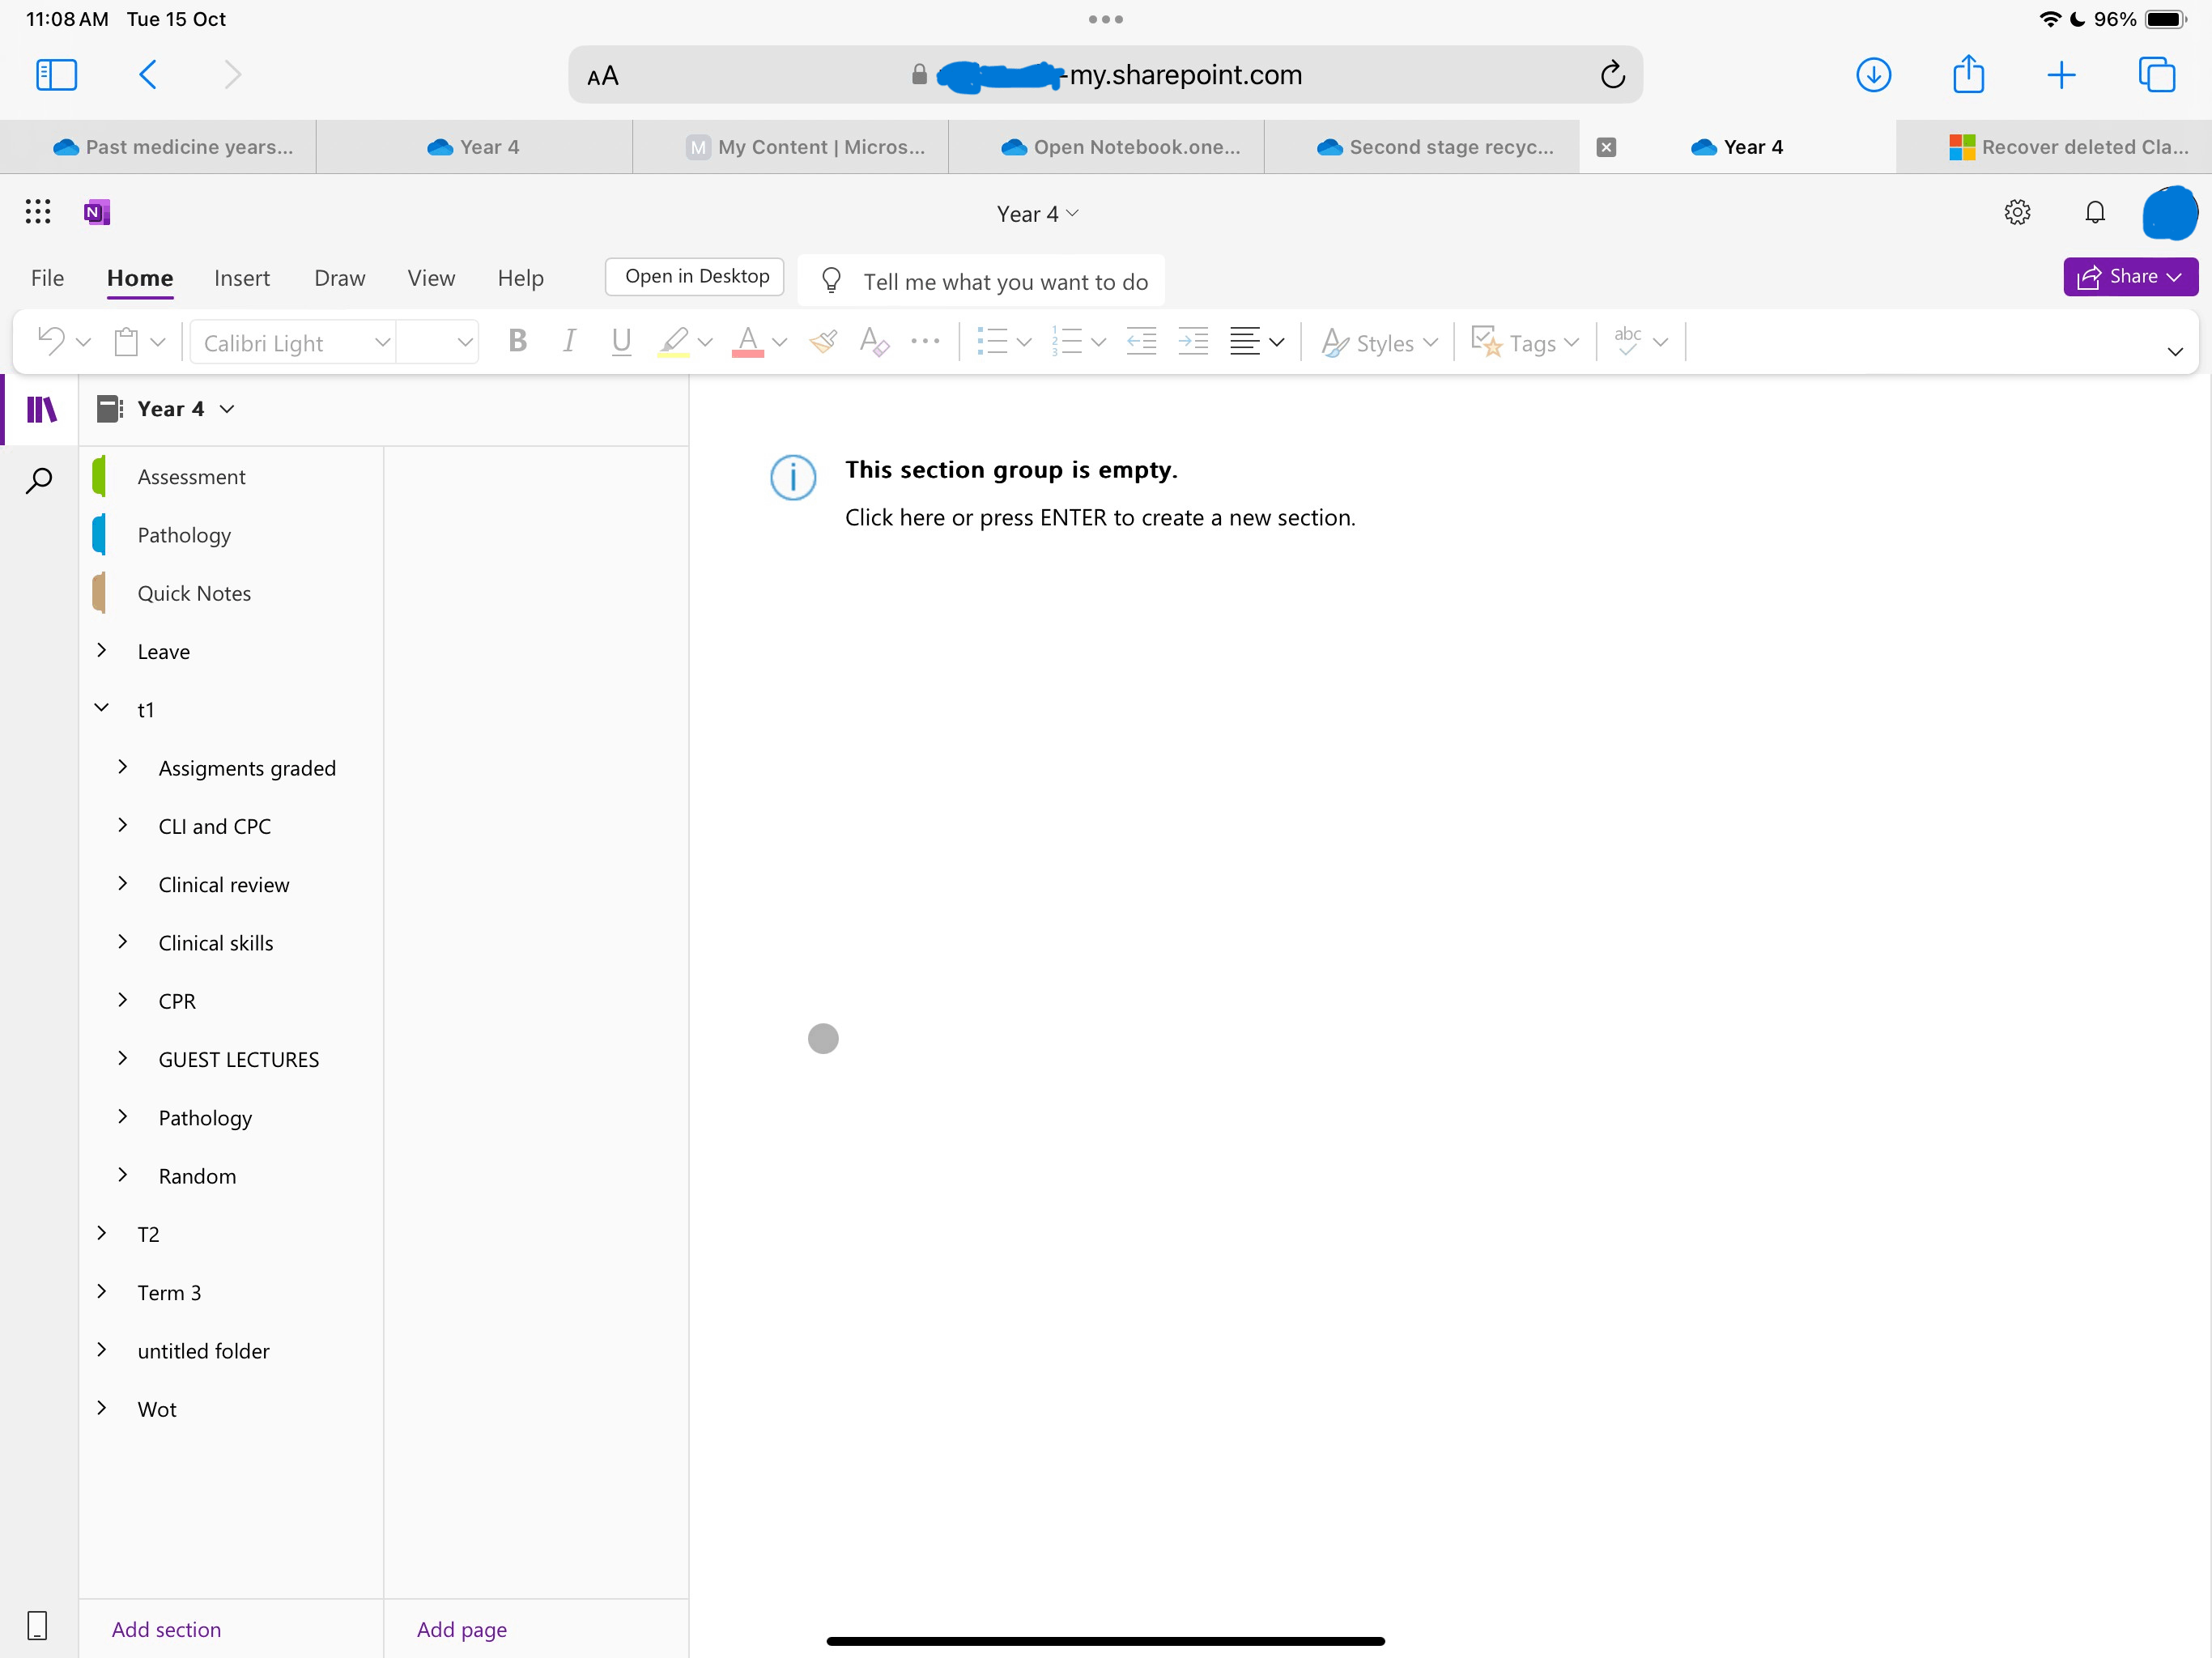Click the bulleted list icon

[992, 342]
